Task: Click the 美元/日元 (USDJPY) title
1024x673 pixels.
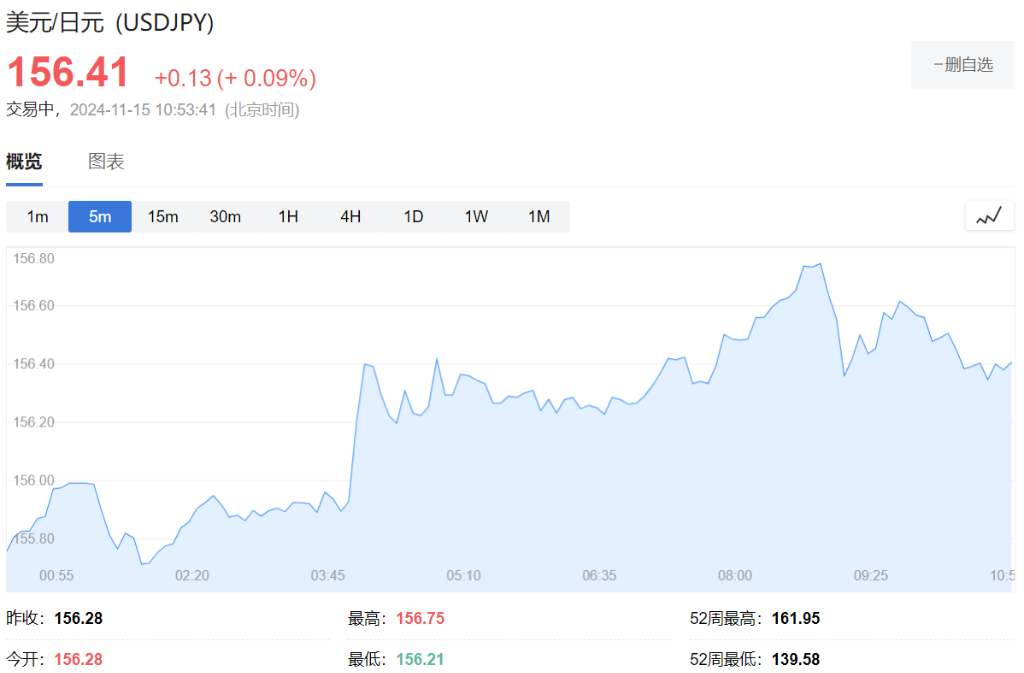Action: [x=110, y=21]
